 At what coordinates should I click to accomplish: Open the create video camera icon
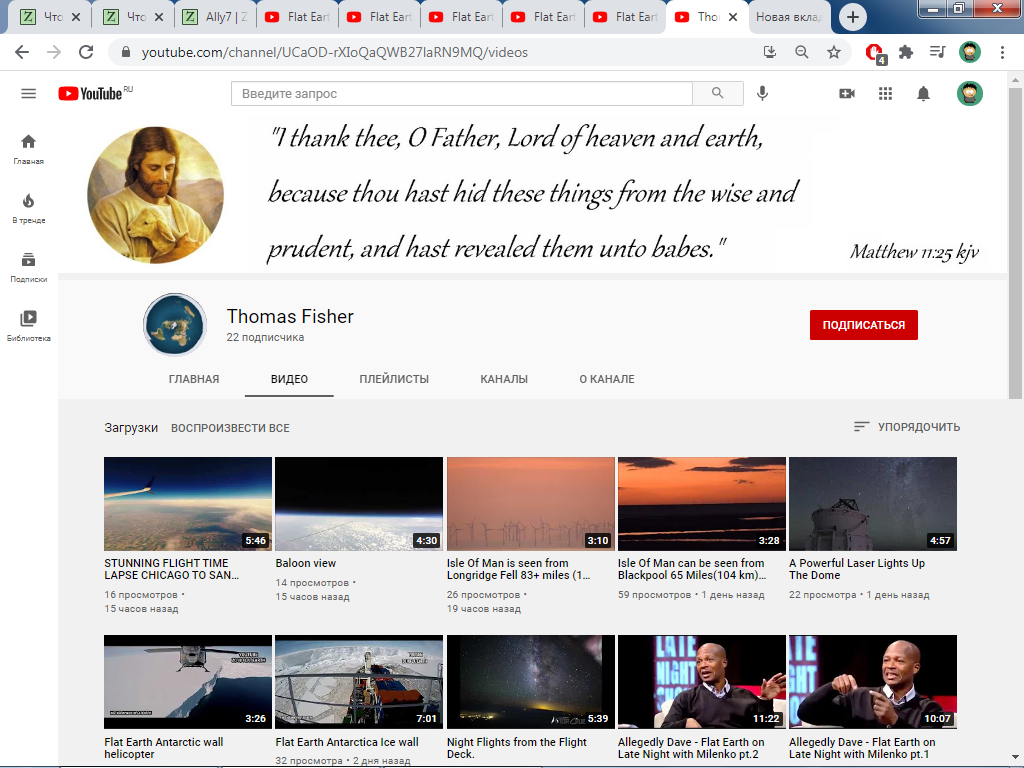coord(847,93)
